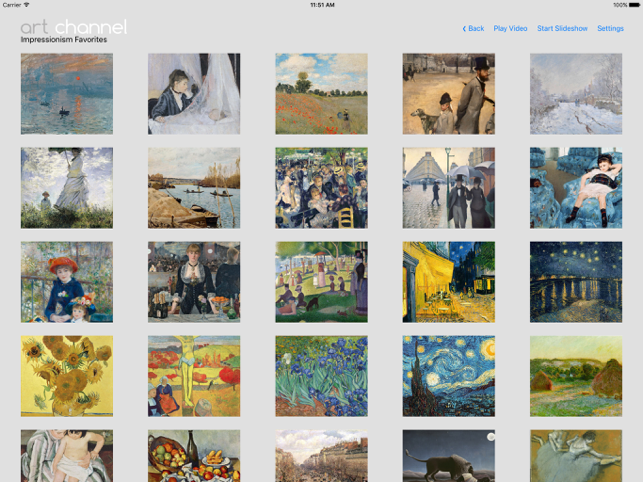Open the dark lion night scene painting
Screen dimensions: 643x482
449,456
